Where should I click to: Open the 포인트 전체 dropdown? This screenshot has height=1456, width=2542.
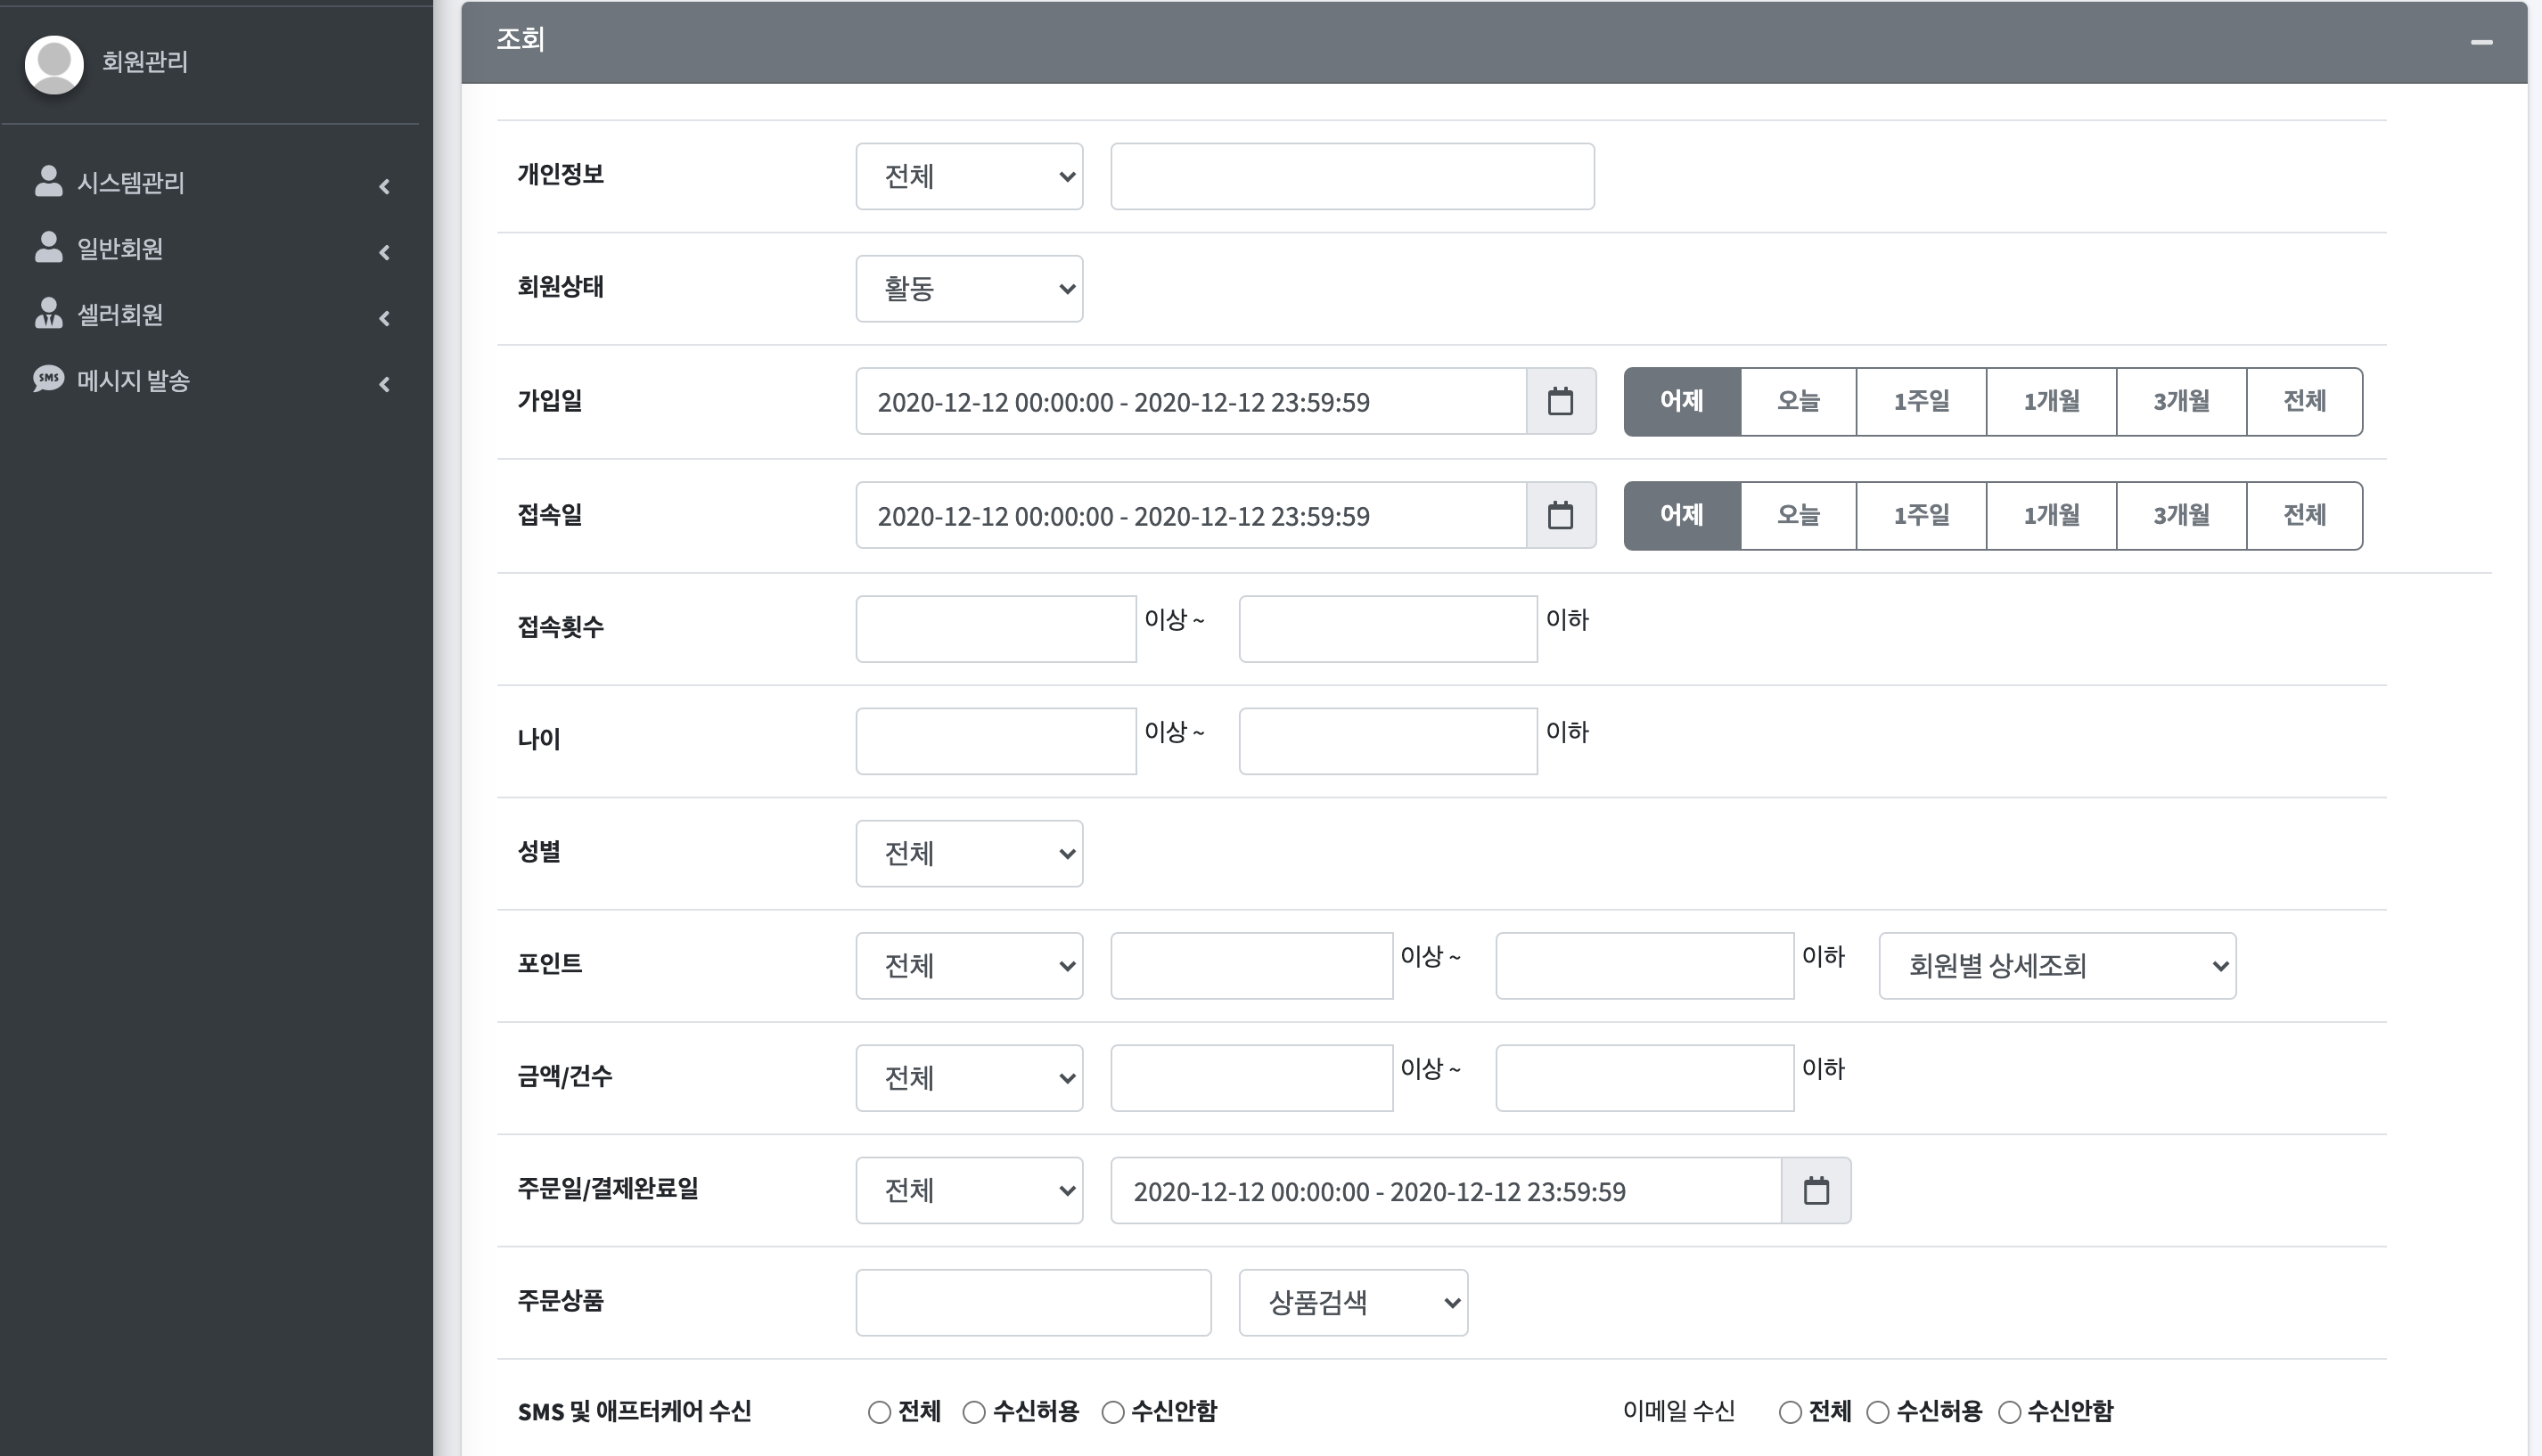[x=969, y=965]
